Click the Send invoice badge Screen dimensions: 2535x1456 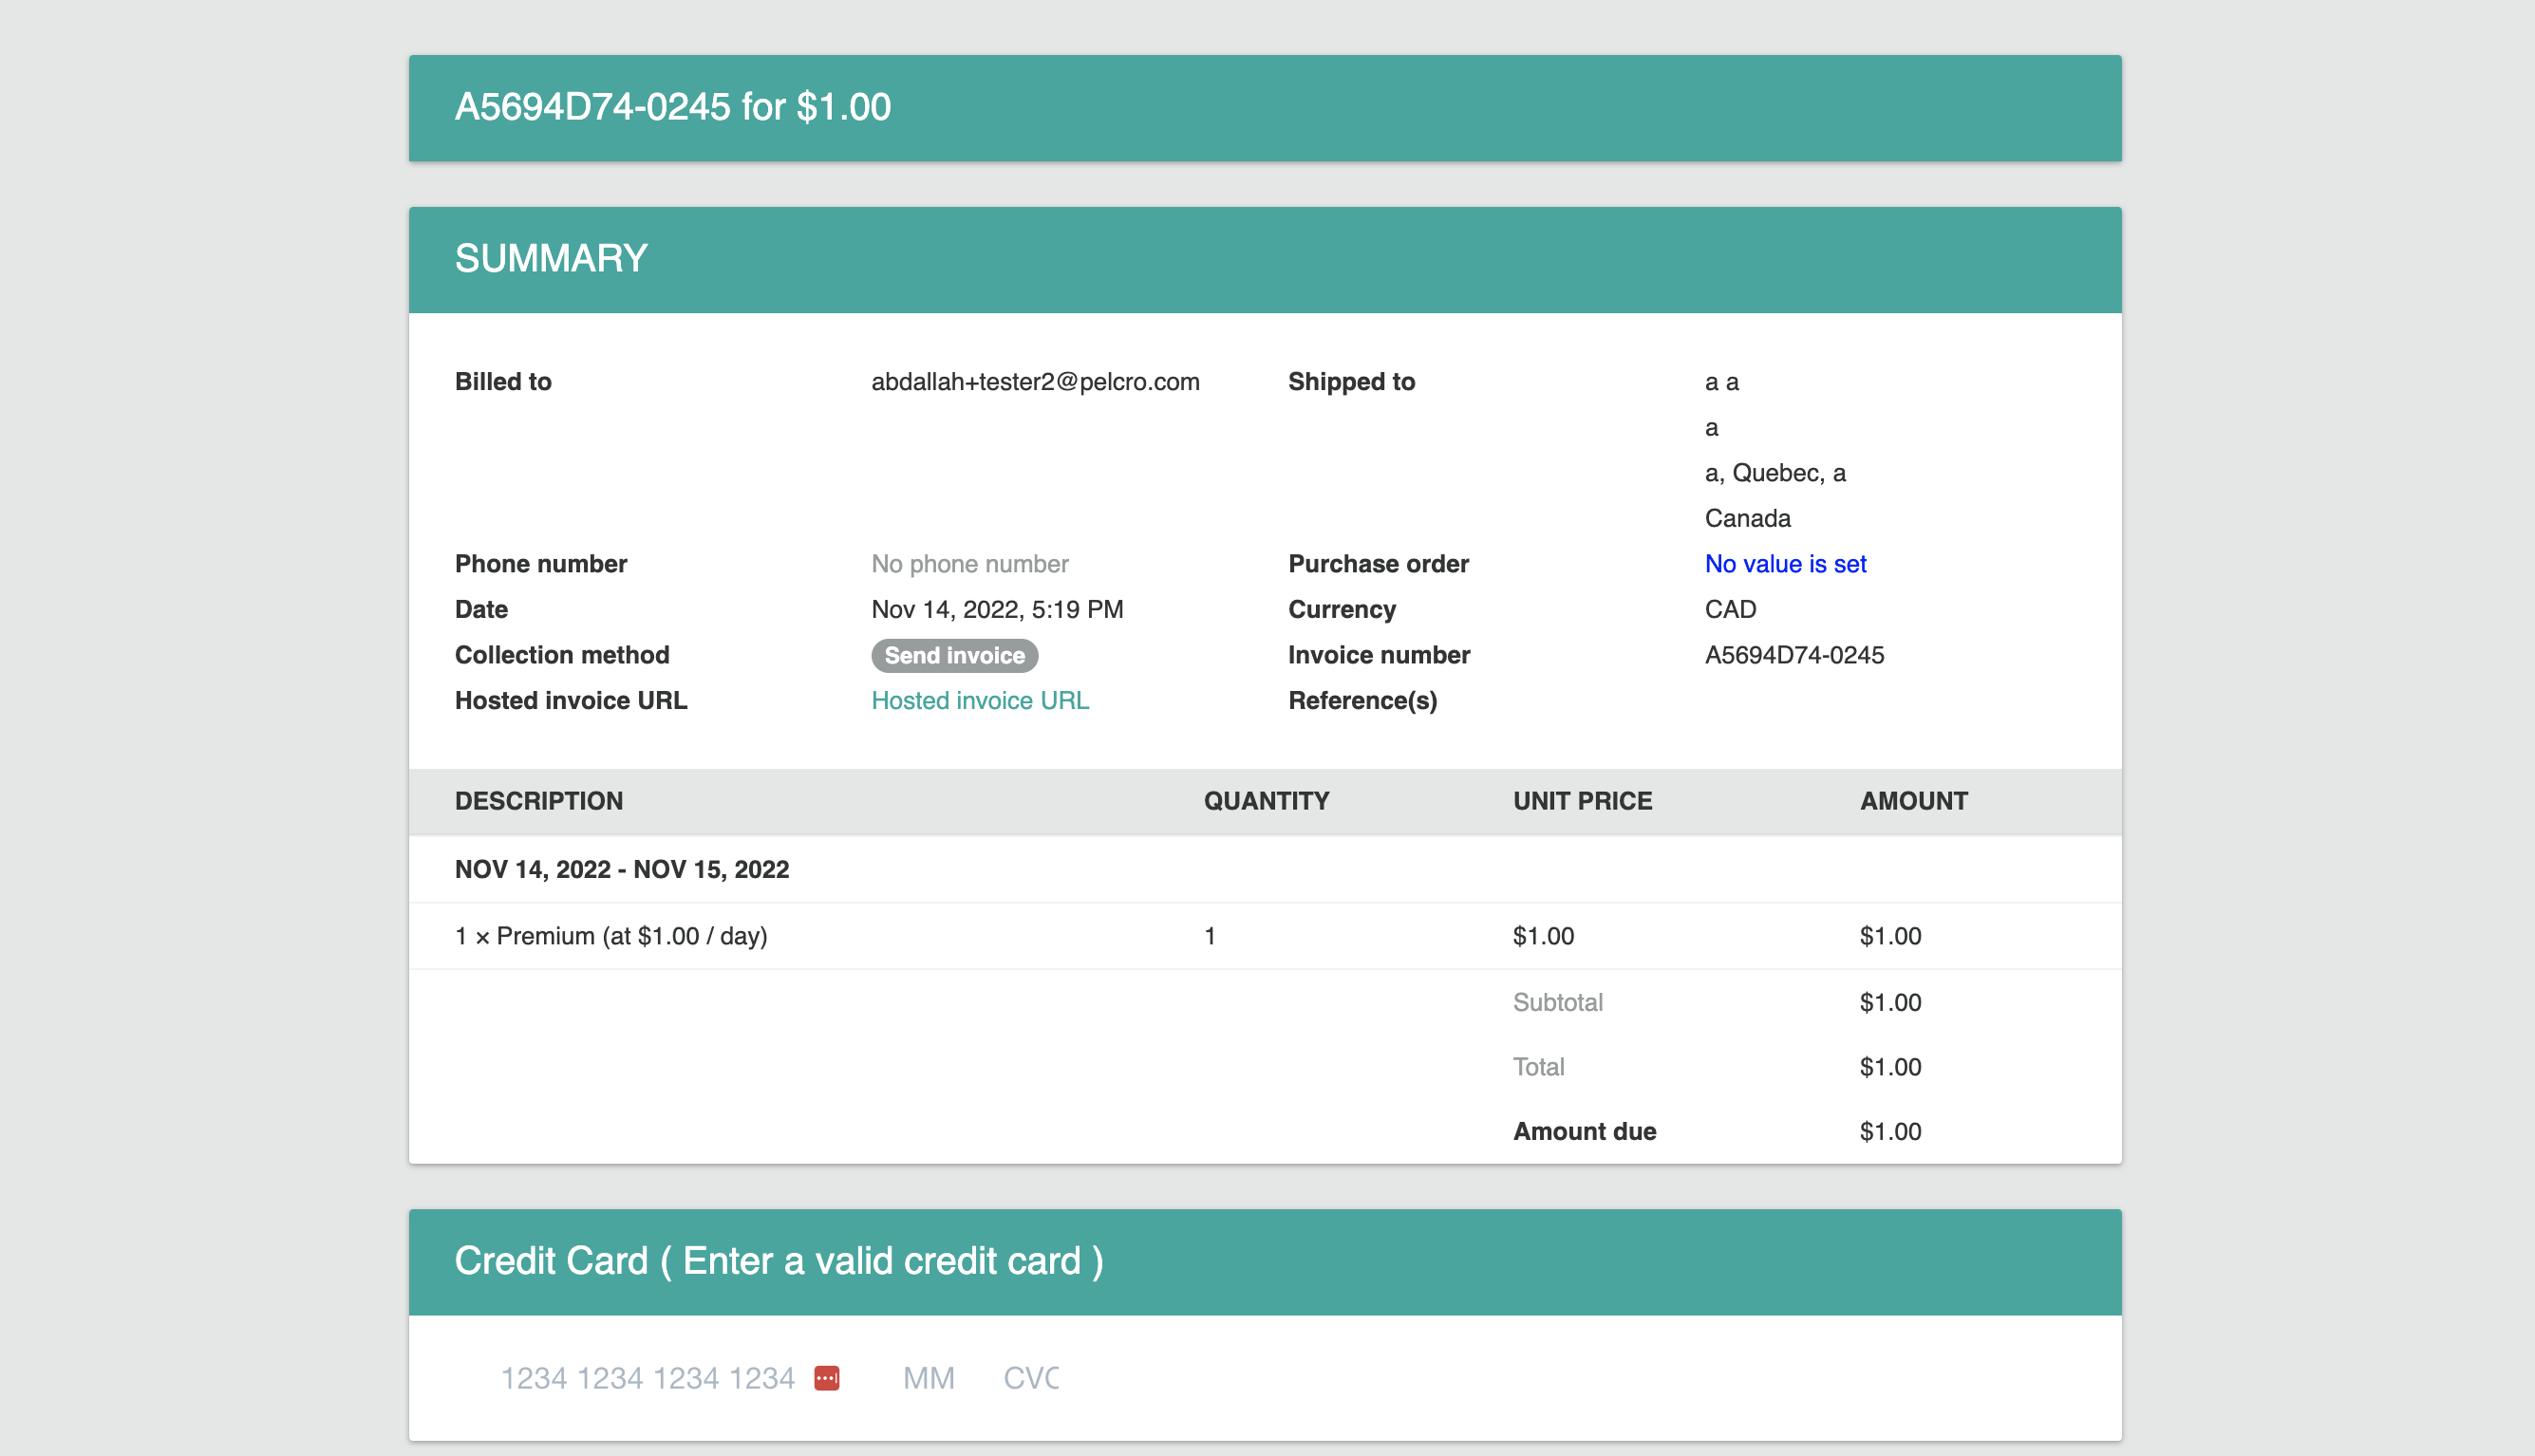[x=954, y=655]
